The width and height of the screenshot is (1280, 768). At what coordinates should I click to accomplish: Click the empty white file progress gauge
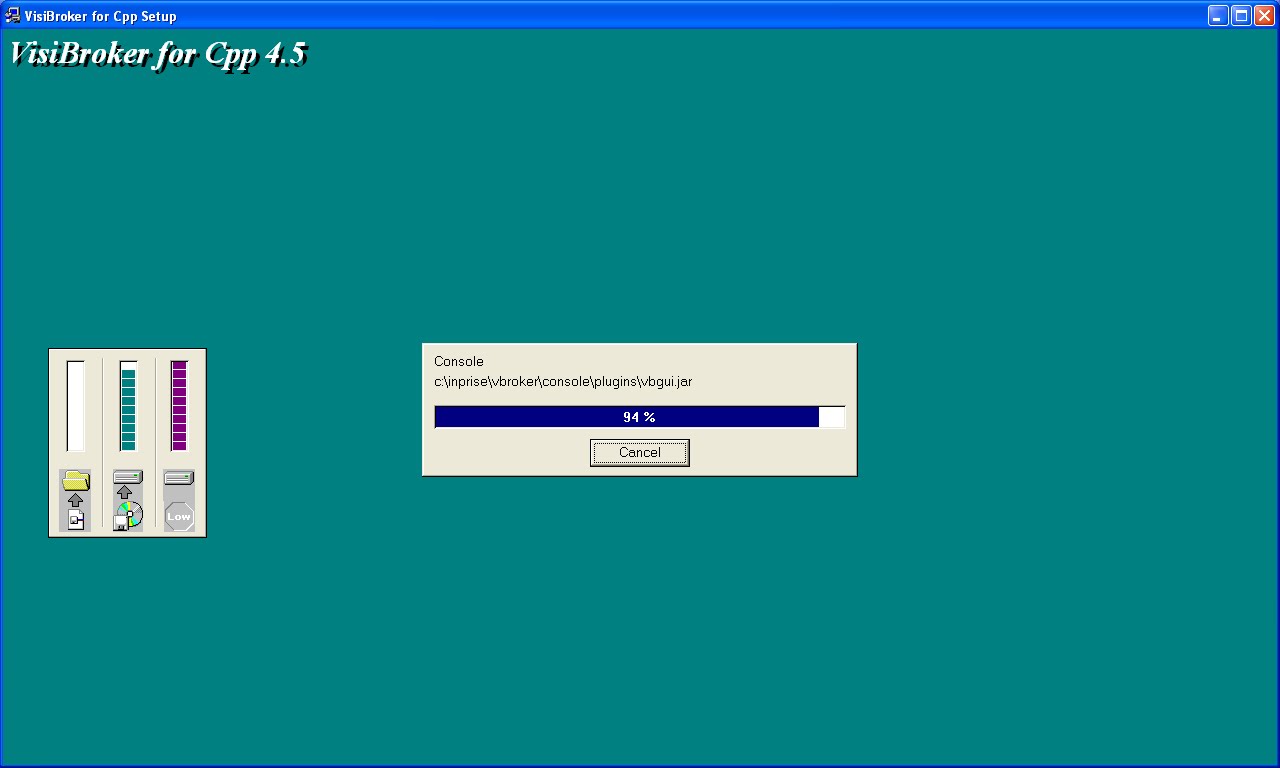(x=76, y=406)
